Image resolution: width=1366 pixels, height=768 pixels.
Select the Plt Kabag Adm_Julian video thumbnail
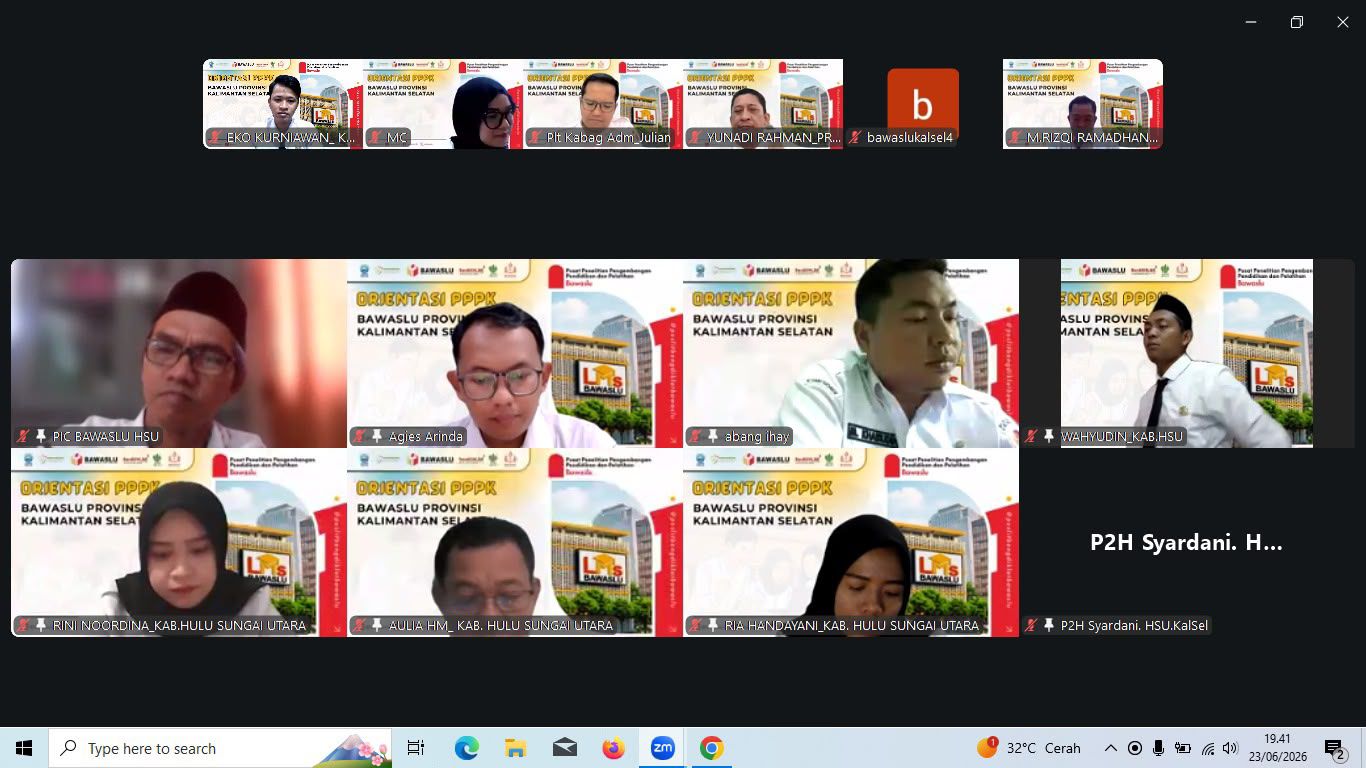pos(603,104)
